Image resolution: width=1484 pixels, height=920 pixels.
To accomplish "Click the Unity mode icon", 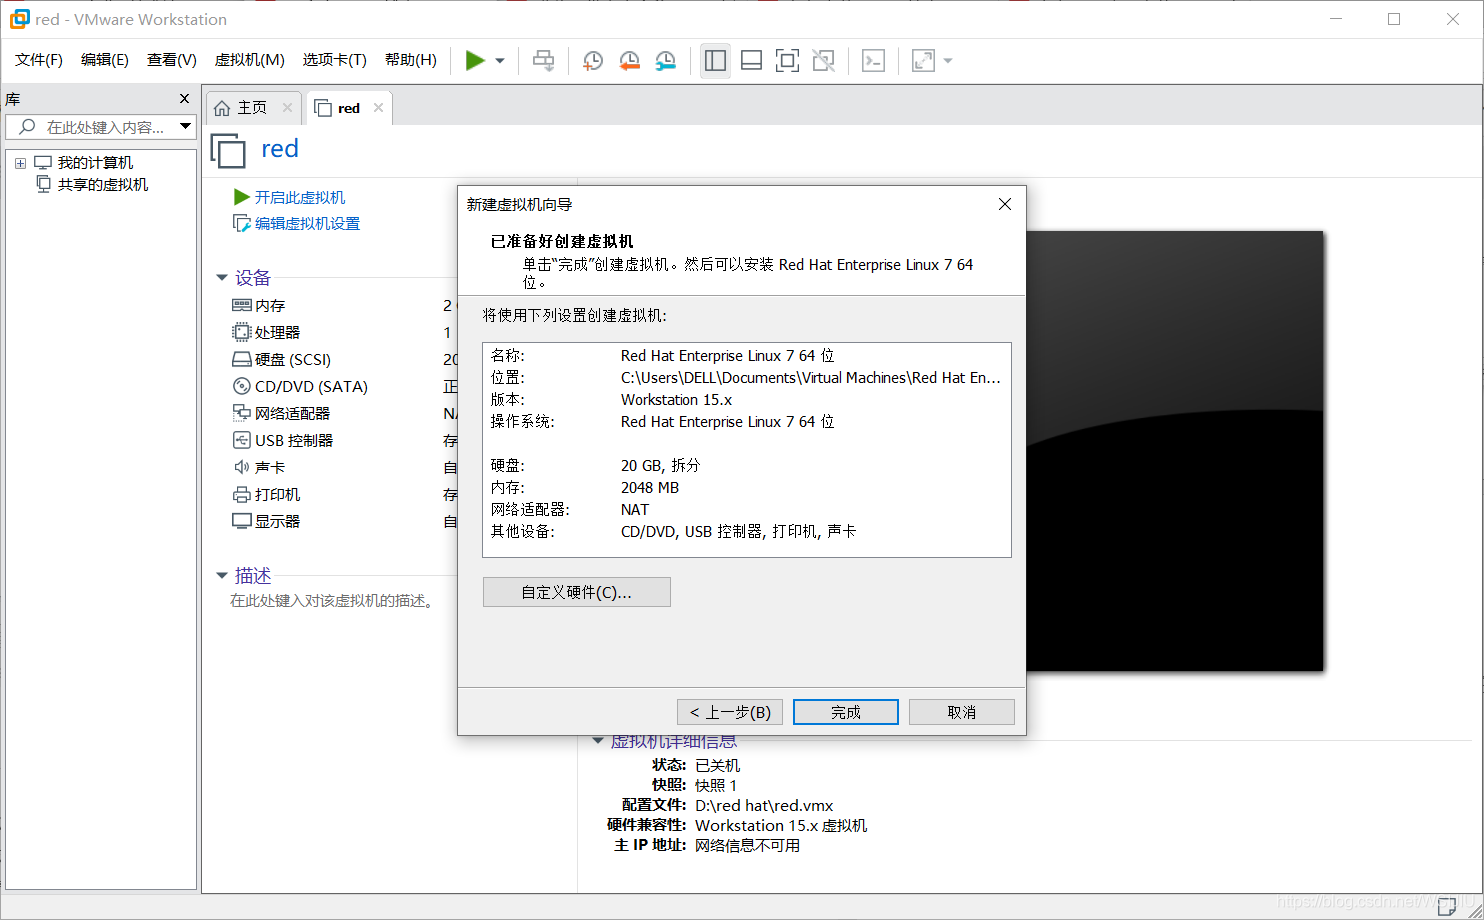I will click(x=823, y=61).
